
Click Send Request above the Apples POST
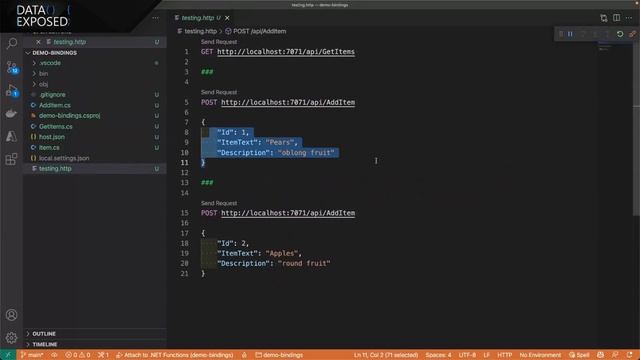tap(219, 203)
